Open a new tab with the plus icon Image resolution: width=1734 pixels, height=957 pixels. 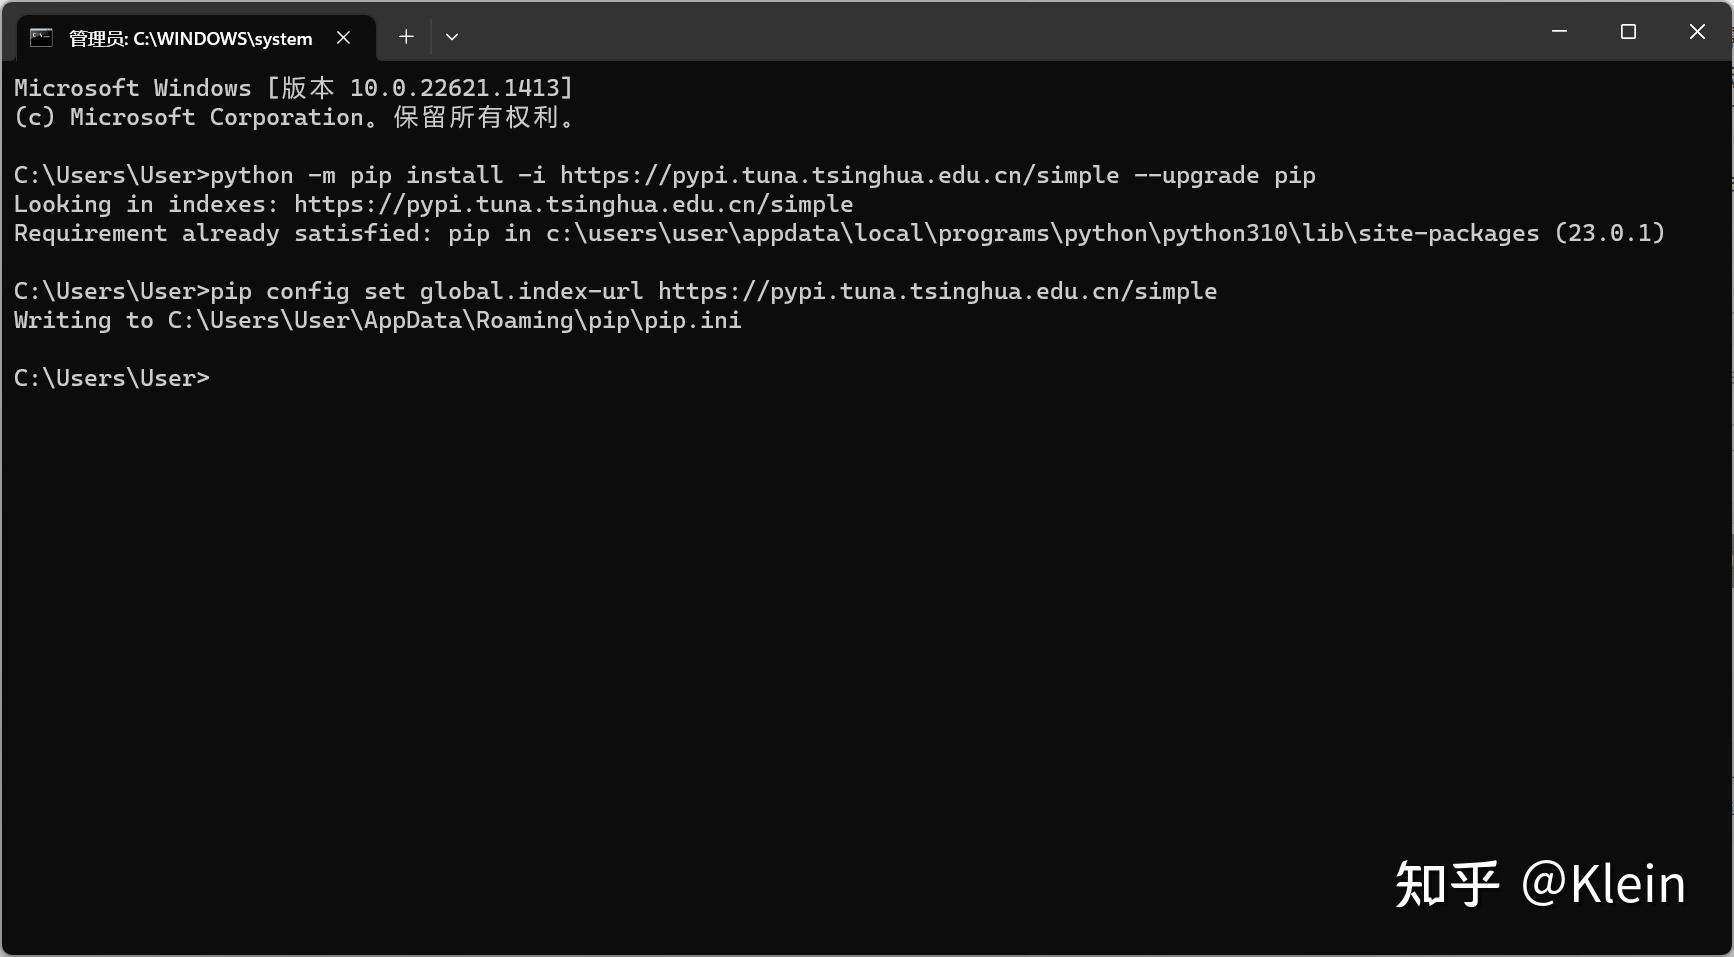point(406,37)
